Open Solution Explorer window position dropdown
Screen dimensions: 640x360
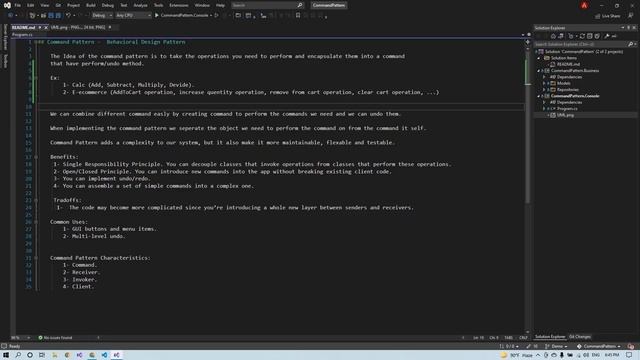623,28
